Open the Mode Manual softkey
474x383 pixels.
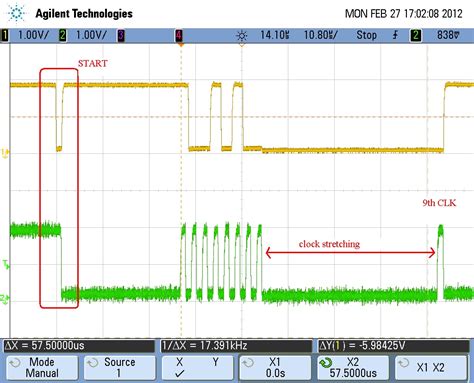[42, 367]
